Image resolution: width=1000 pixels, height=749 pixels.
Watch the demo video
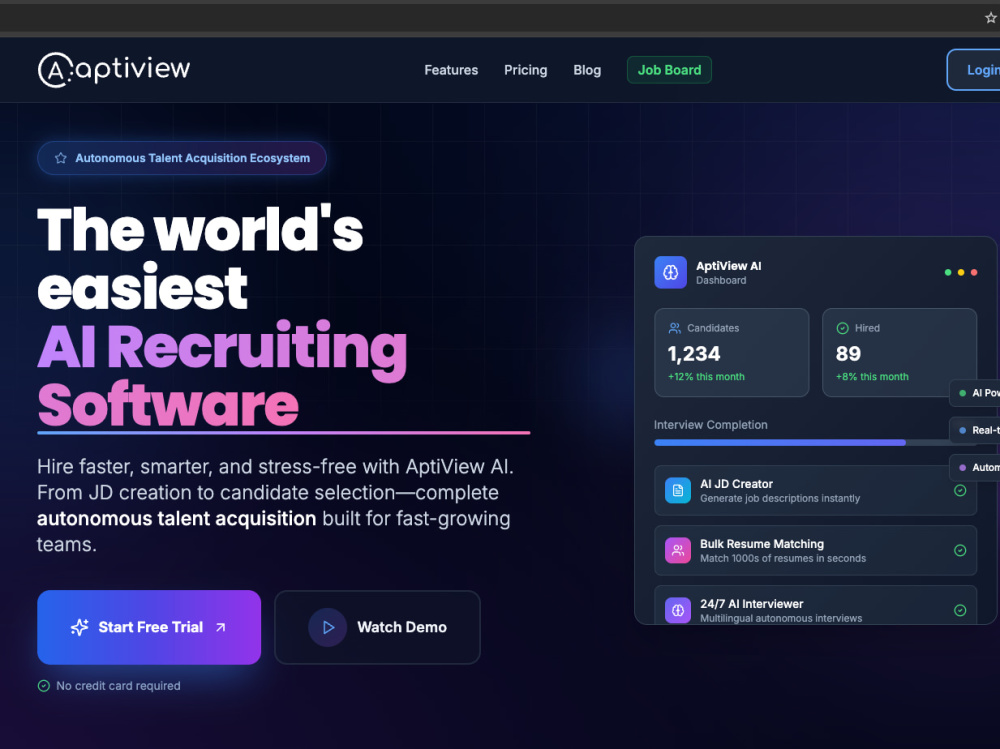(377, 627)
